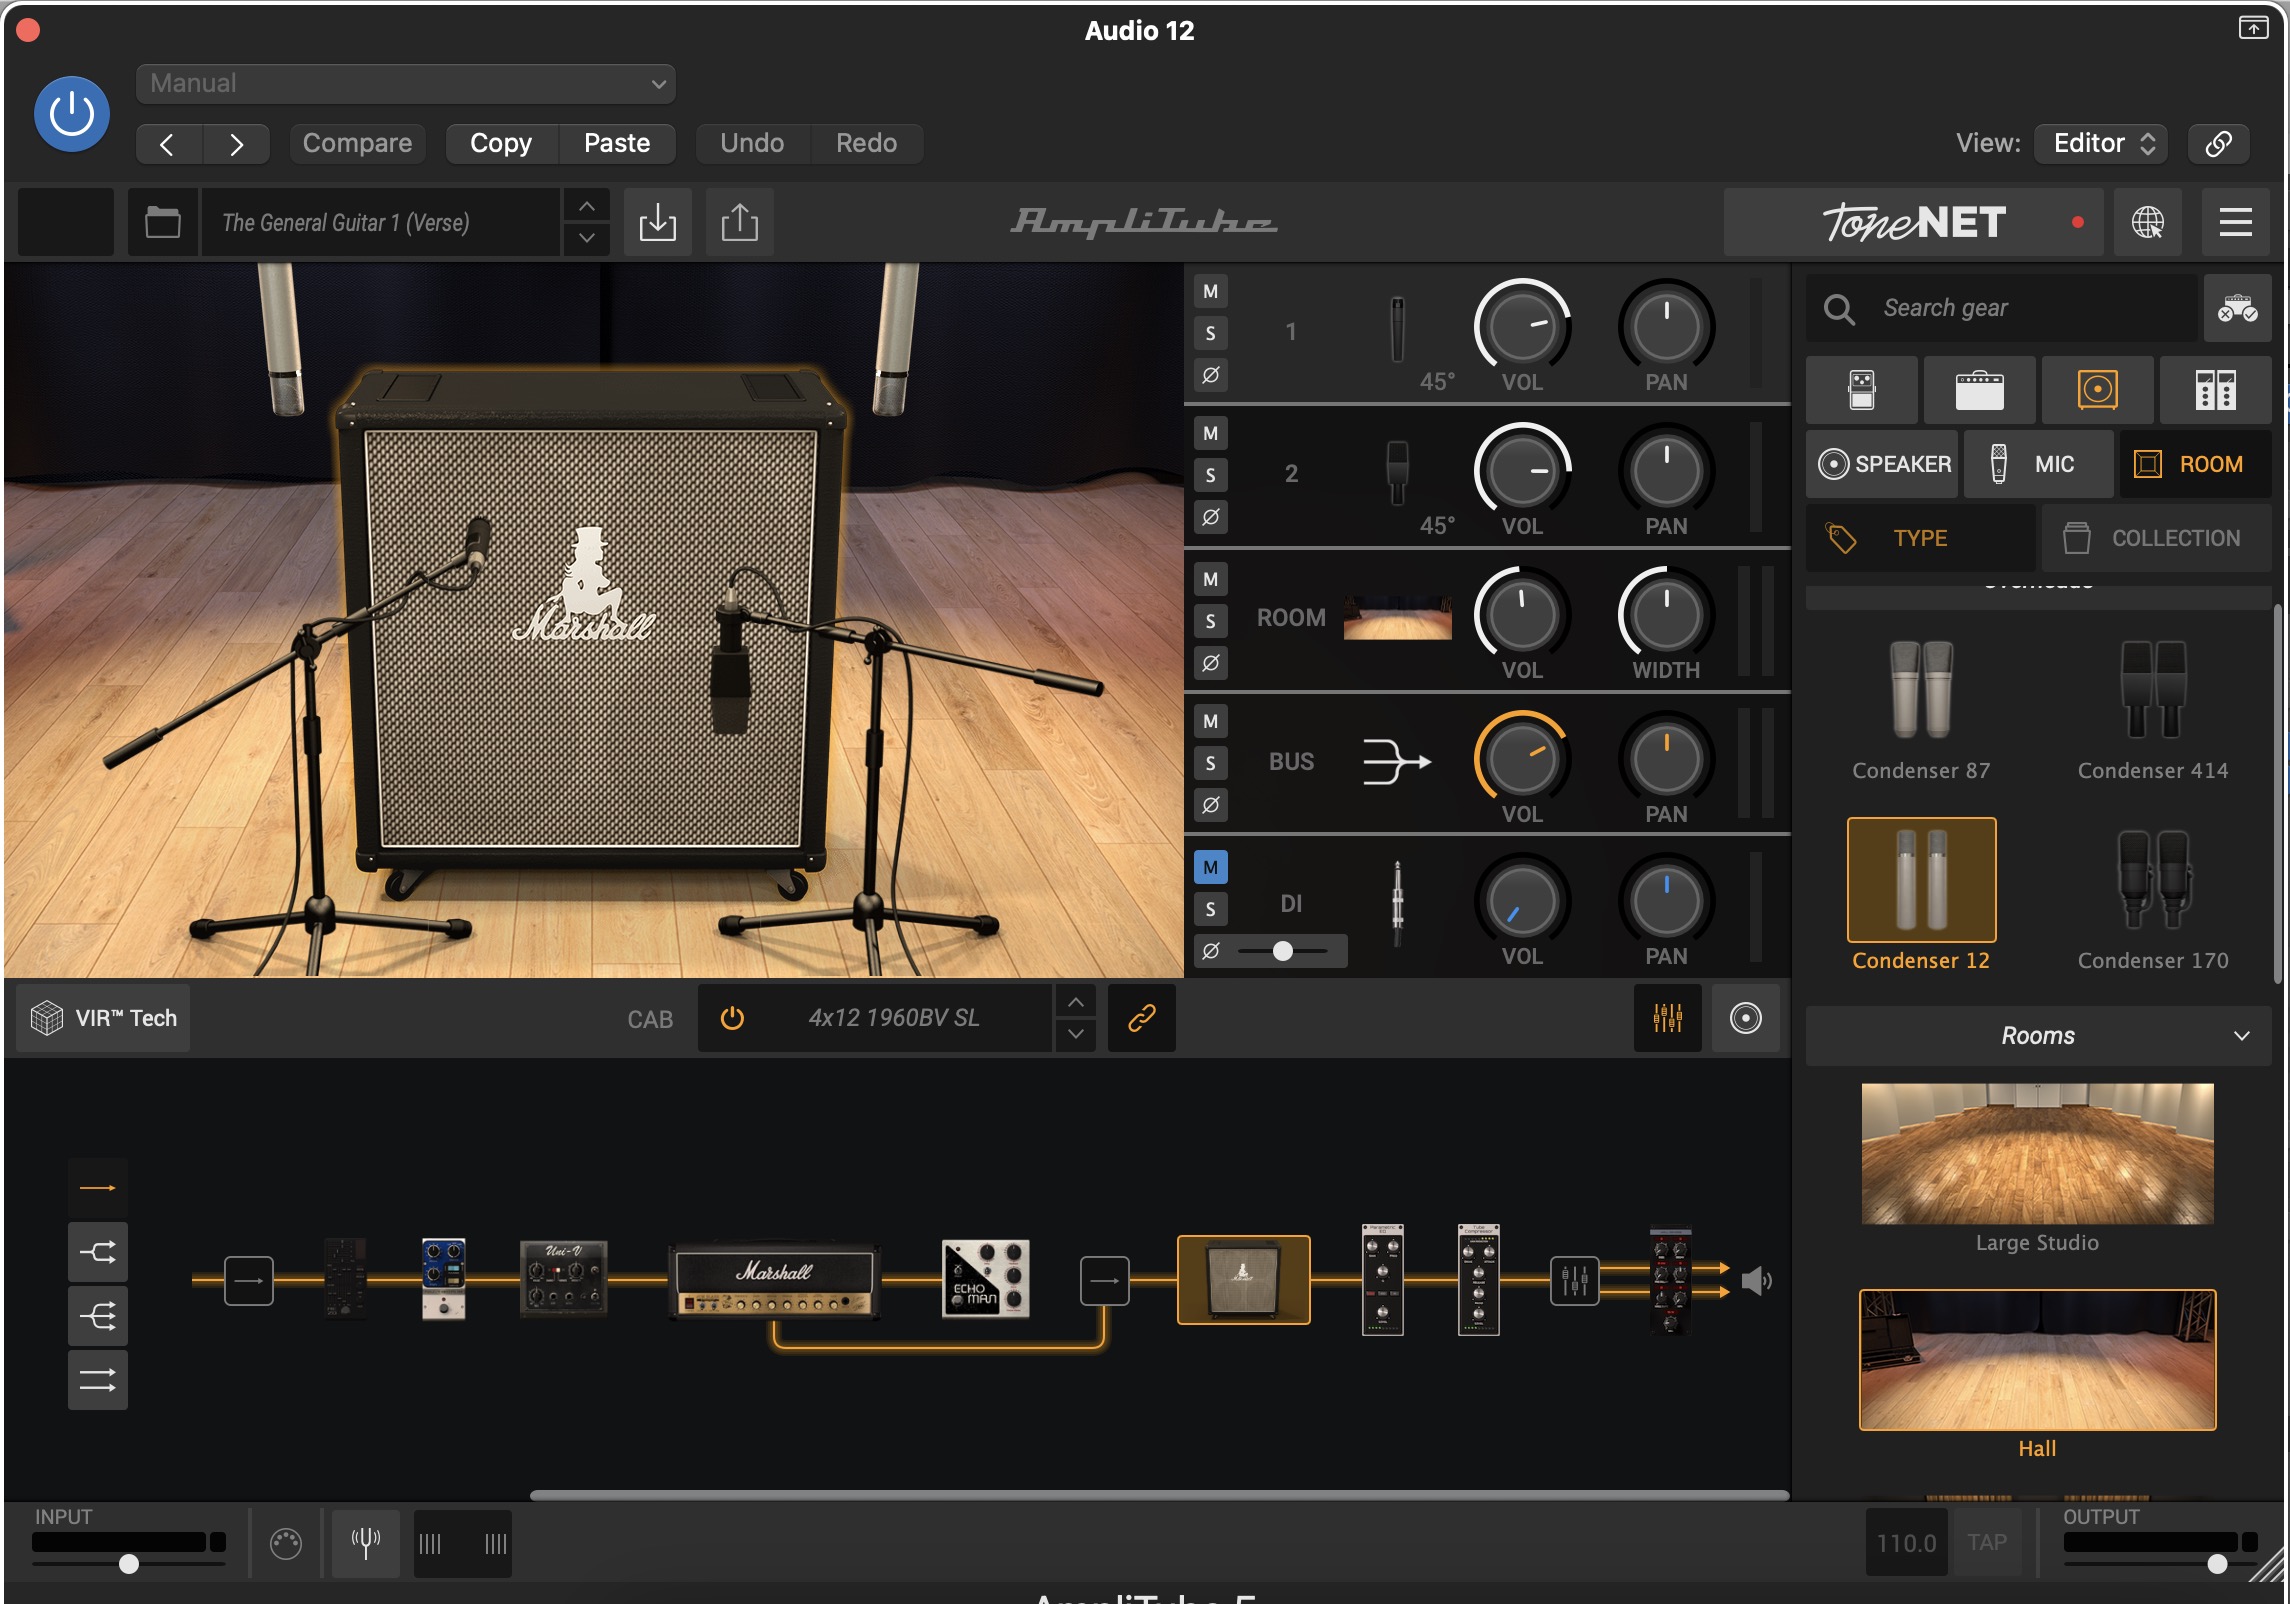2290x1604 pixels.
Task: Select the Uni-V pedal in chain
Action: (563, 1279)
